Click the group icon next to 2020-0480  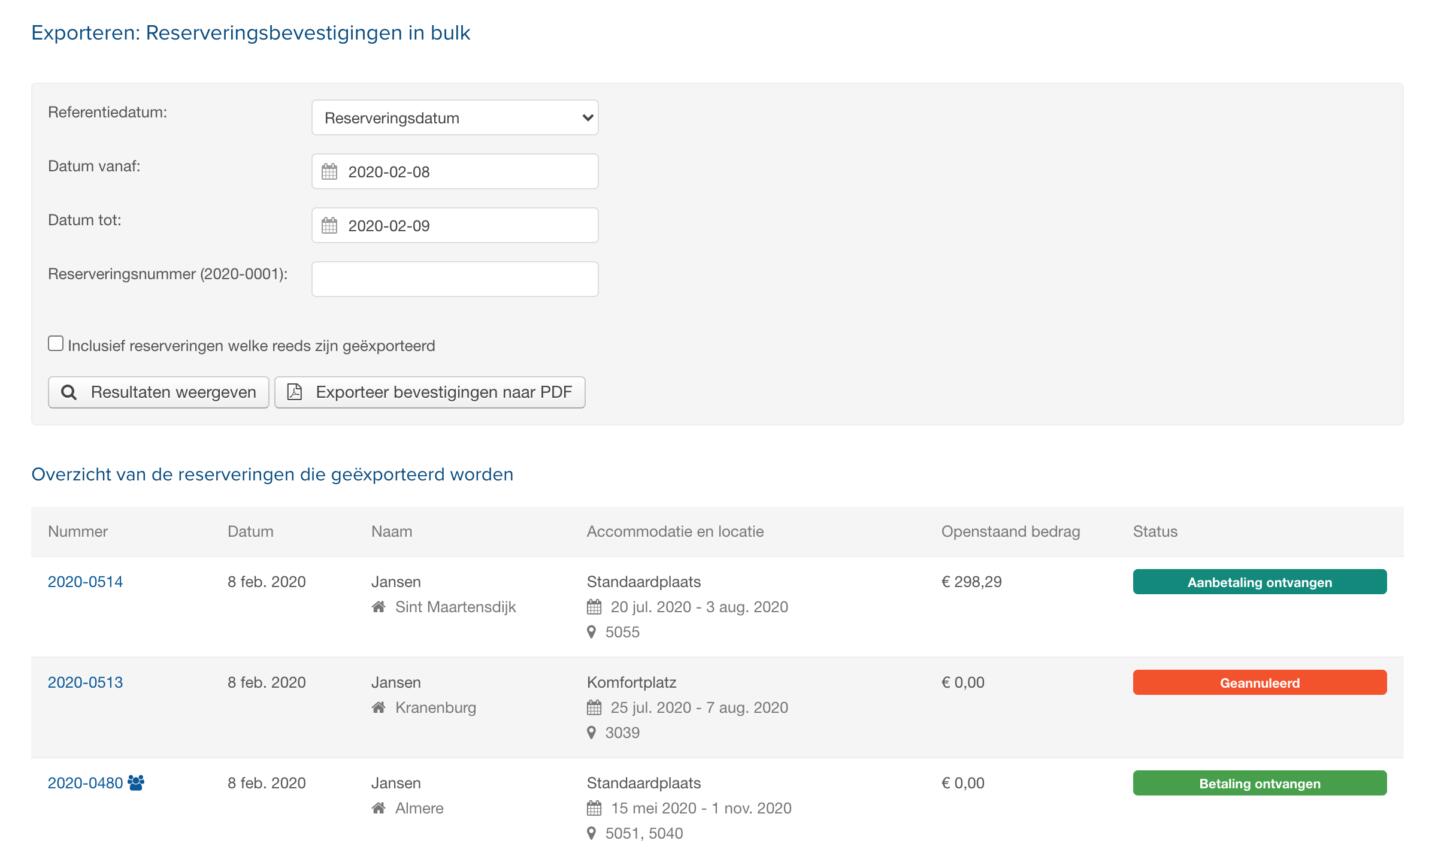(136, 783)
